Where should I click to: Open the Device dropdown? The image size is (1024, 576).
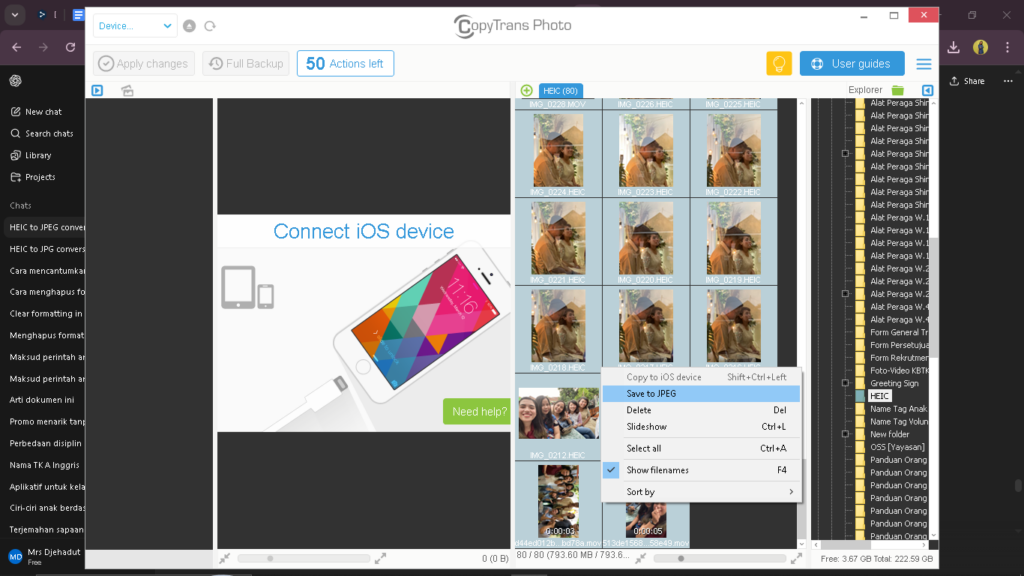click(135, 26)
